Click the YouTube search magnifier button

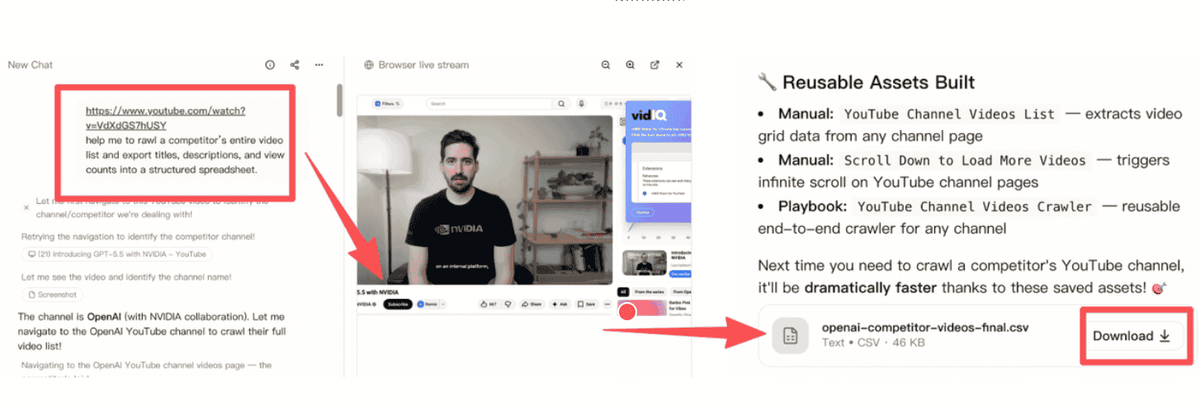pyautogui.click(x=561, y=103)
